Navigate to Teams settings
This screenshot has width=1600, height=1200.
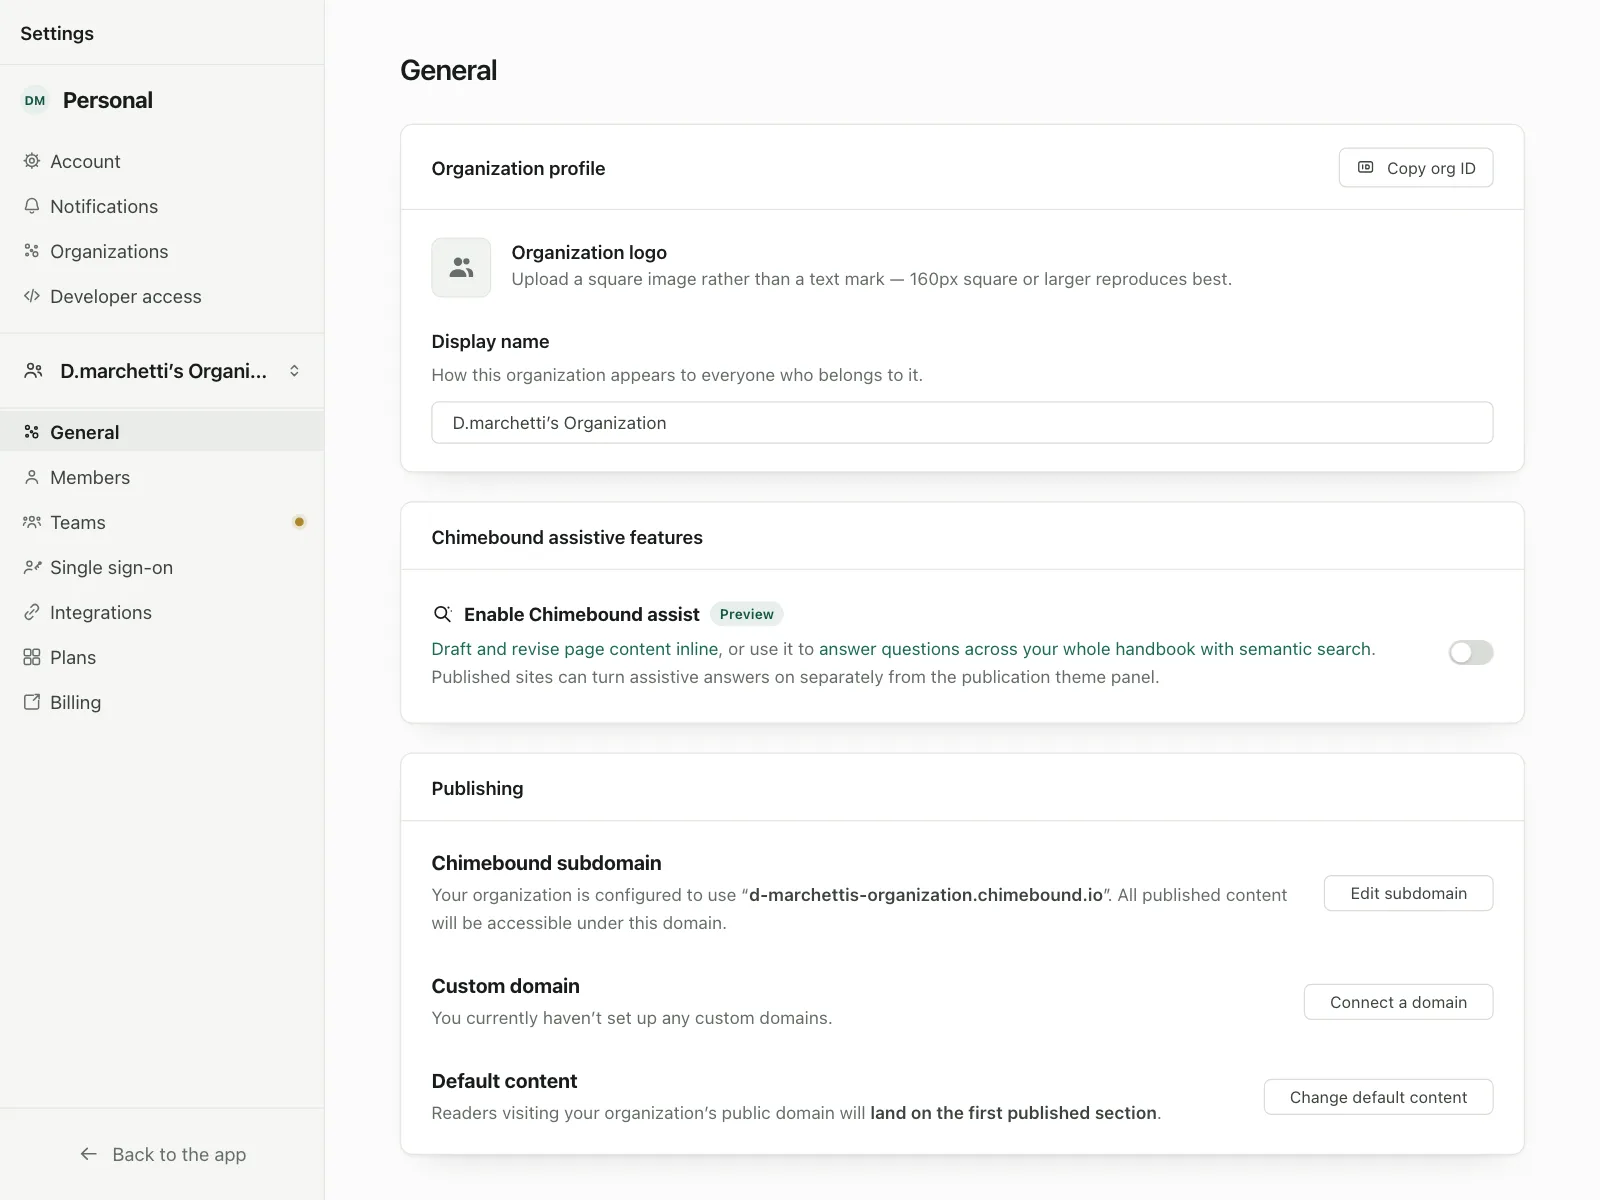point(162,522)
